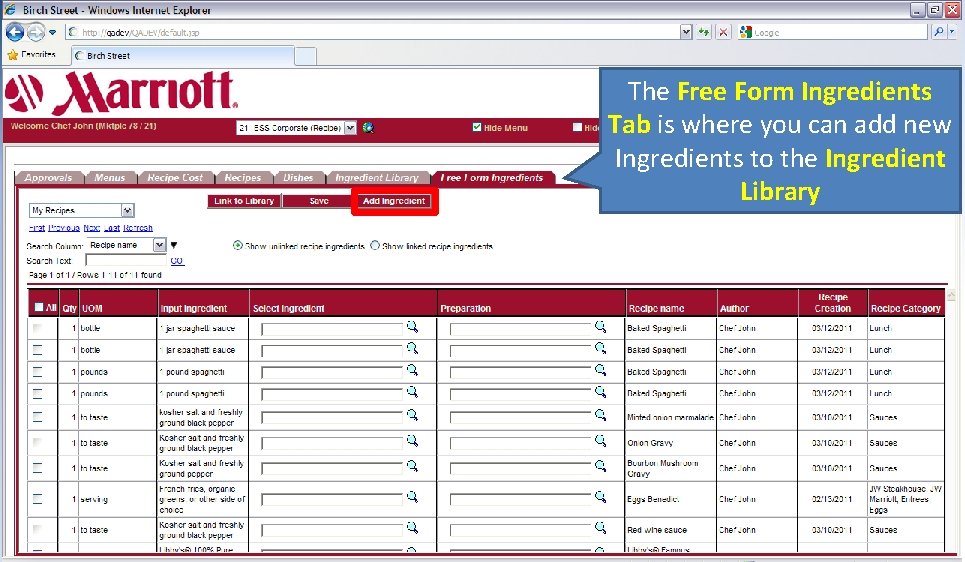
Task: Click sort arrow next to Search Column dropdown
Action: (174, 246)
